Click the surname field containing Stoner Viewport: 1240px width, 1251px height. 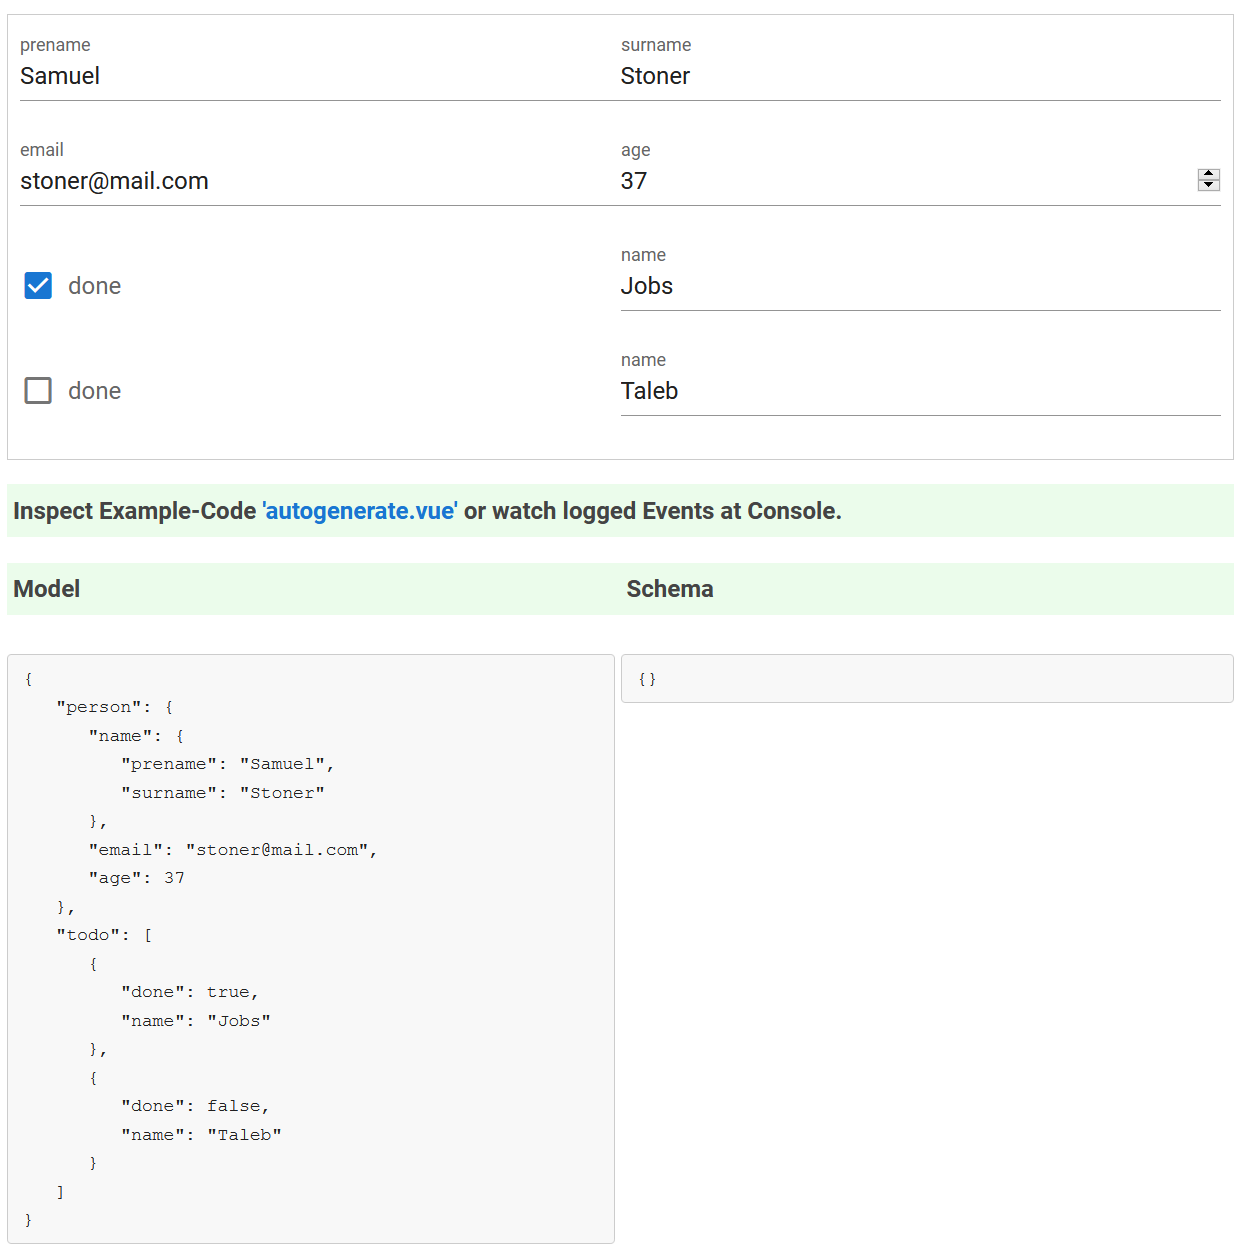(920, 76)
